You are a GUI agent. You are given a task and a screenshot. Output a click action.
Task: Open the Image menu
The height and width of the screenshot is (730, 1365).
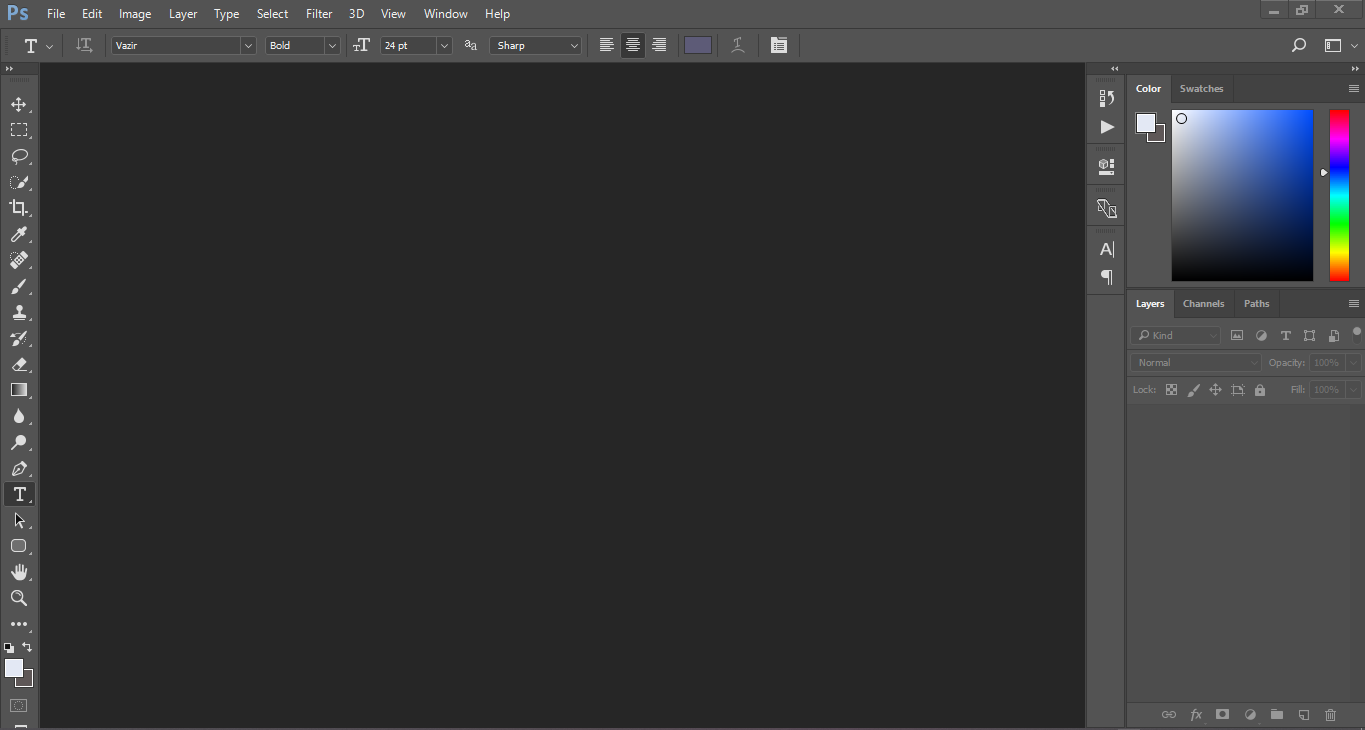pyautogui.click(x=135, y=14)
